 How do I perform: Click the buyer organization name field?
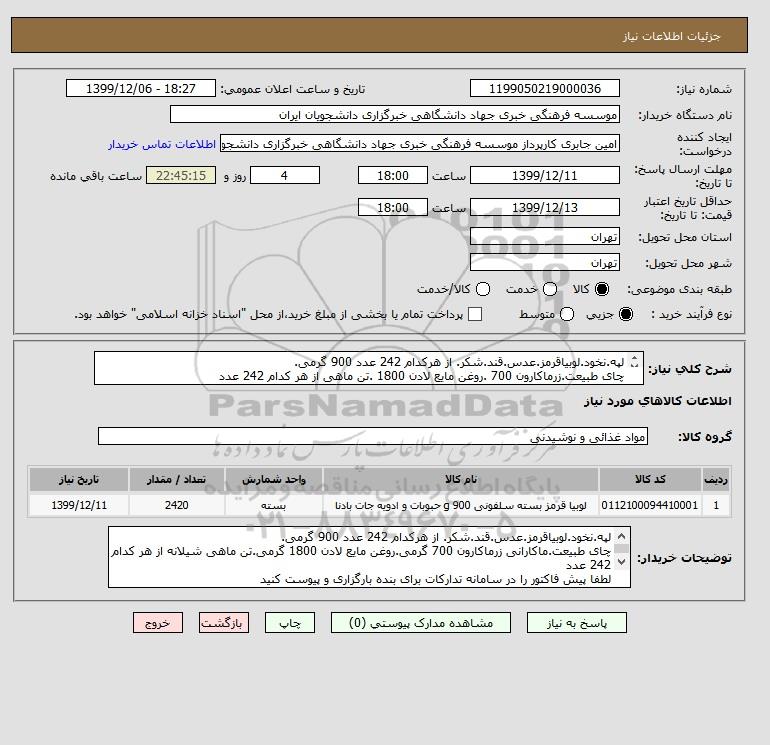pos(395,114)
